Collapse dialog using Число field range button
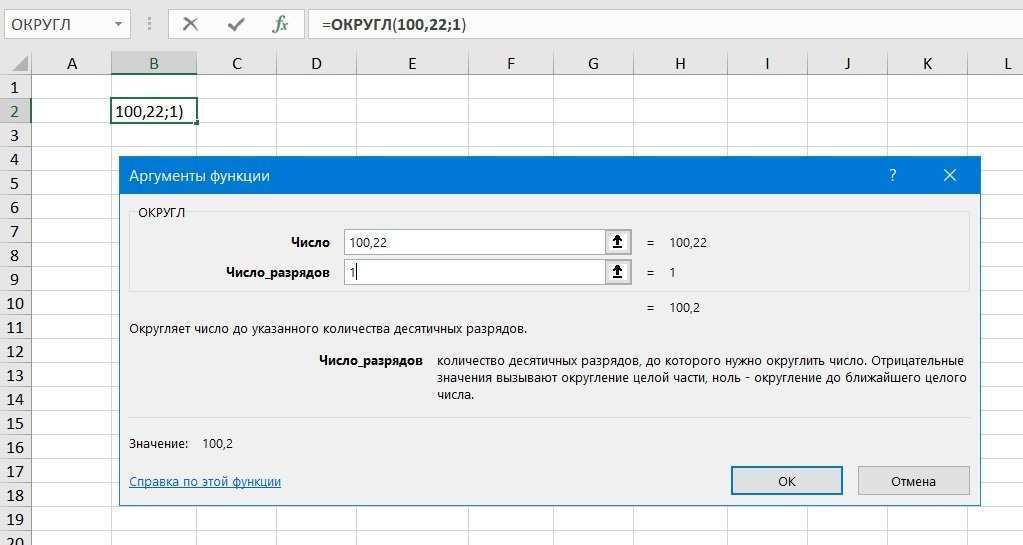 [617, 242]
